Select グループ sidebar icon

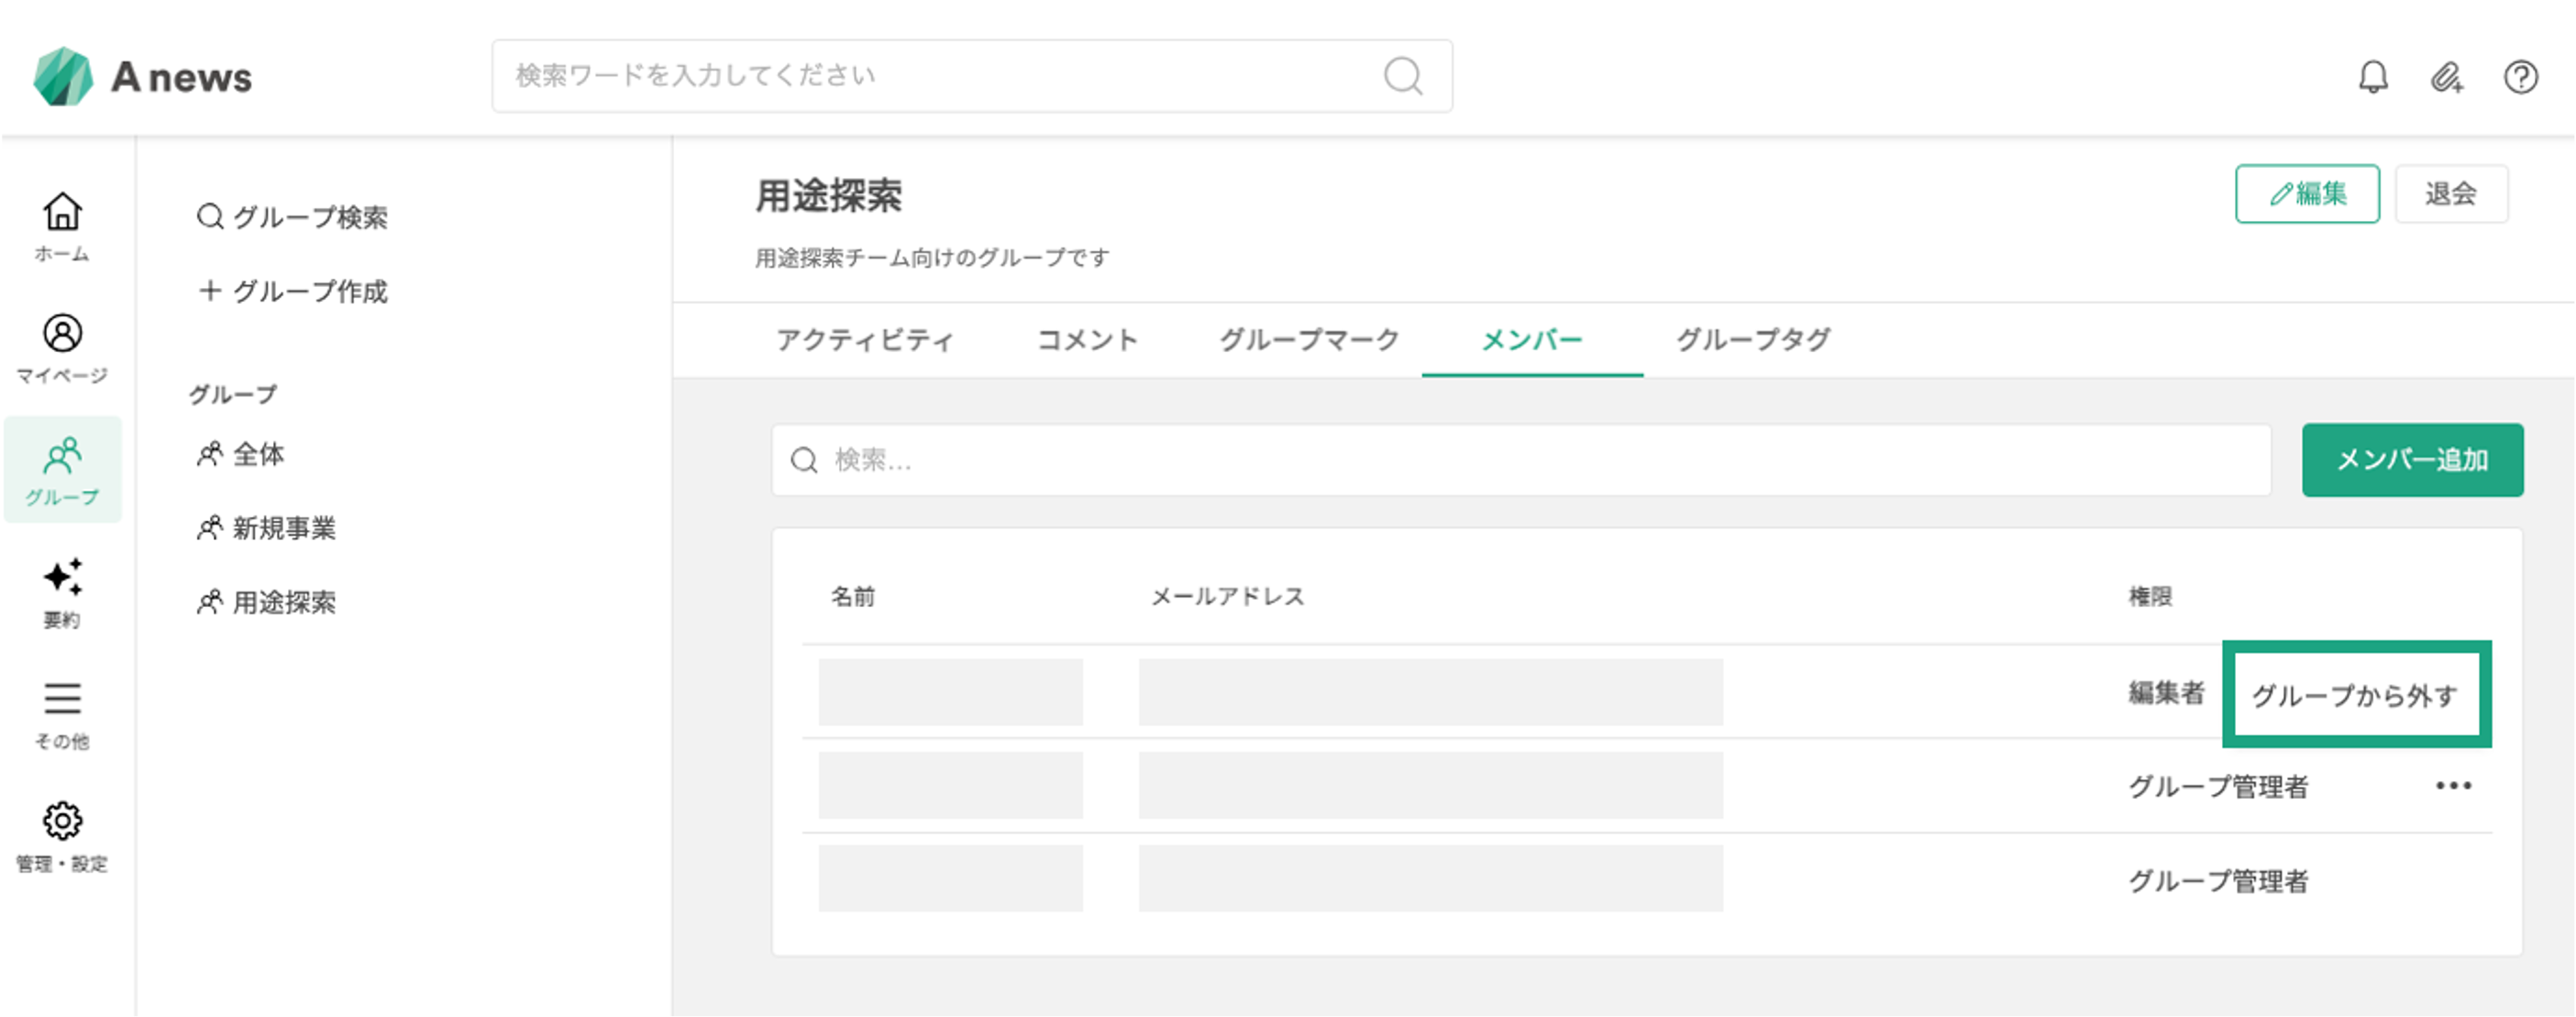tap(62, 470)
